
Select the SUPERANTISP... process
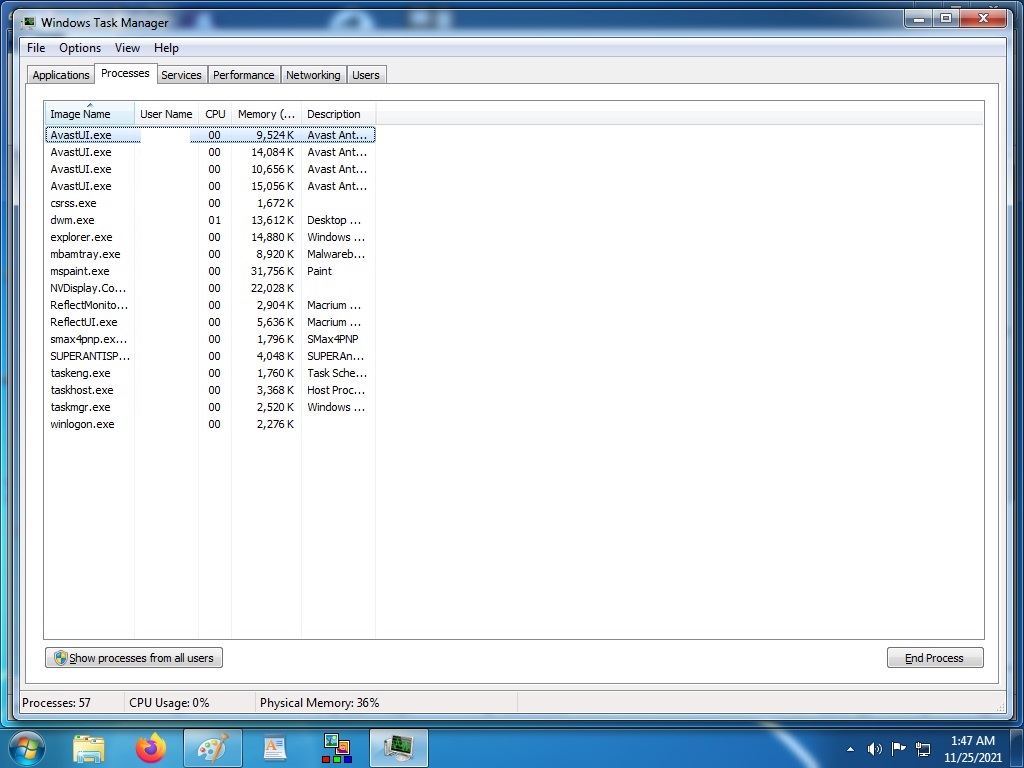point(210,356)
